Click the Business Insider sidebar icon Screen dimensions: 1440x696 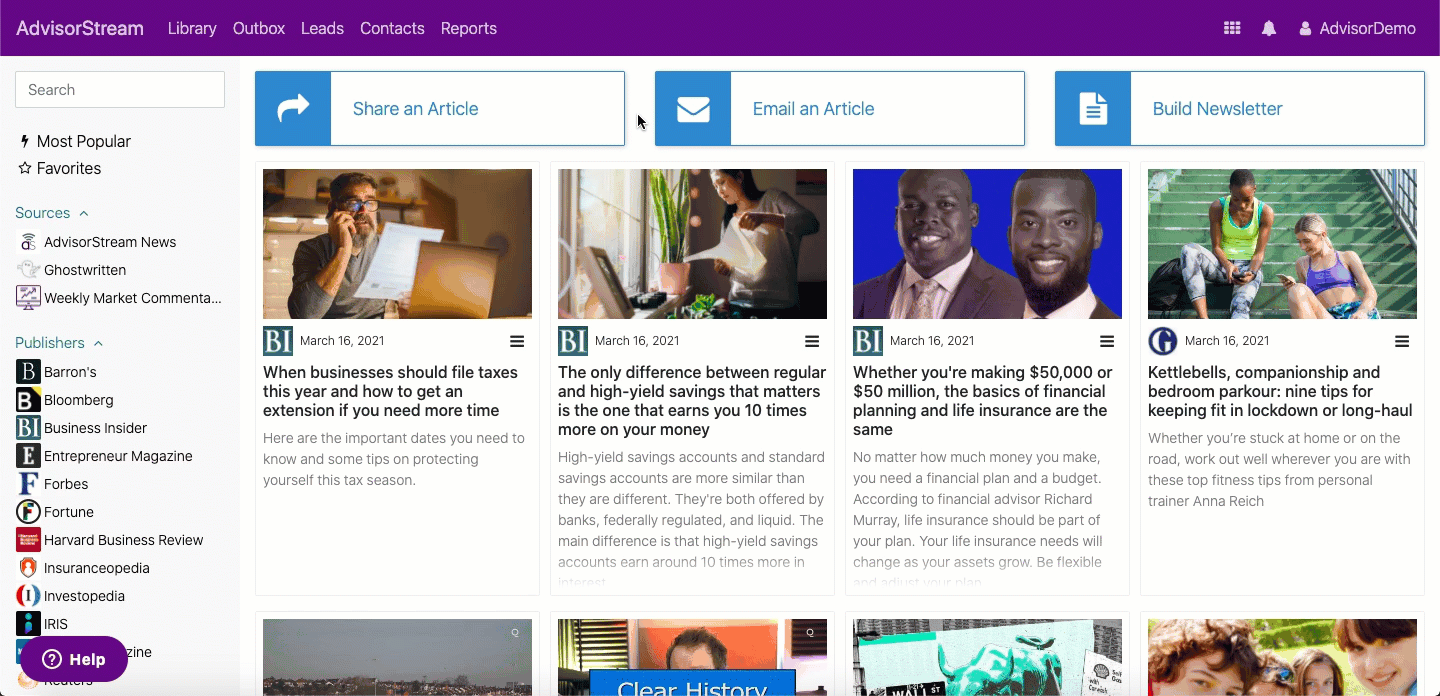click(28, 428)
